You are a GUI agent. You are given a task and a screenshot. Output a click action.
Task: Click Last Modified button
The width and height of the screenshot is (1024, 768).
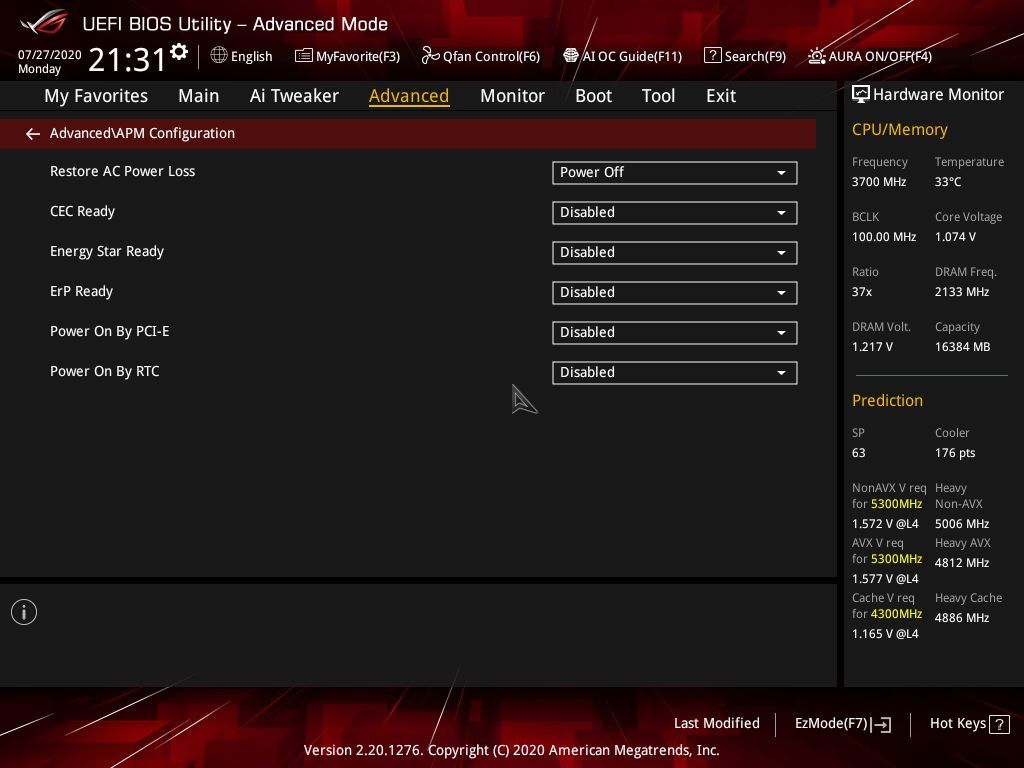(716, 724)
